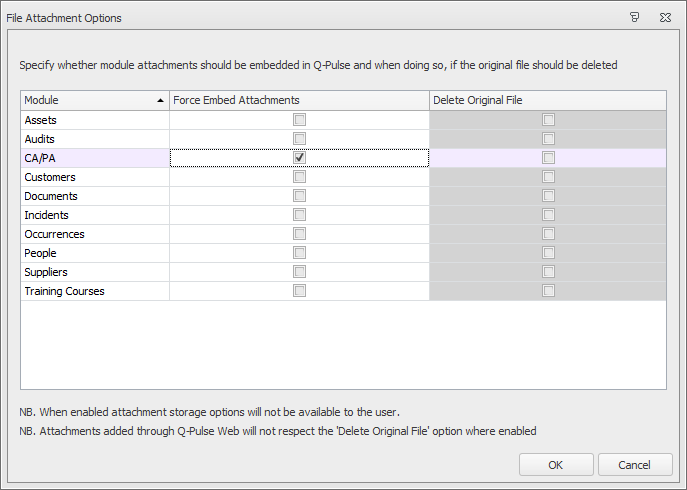Click the help icon in title bar
The height and width of the screenshot is (490, 687).
pos(634,18)
